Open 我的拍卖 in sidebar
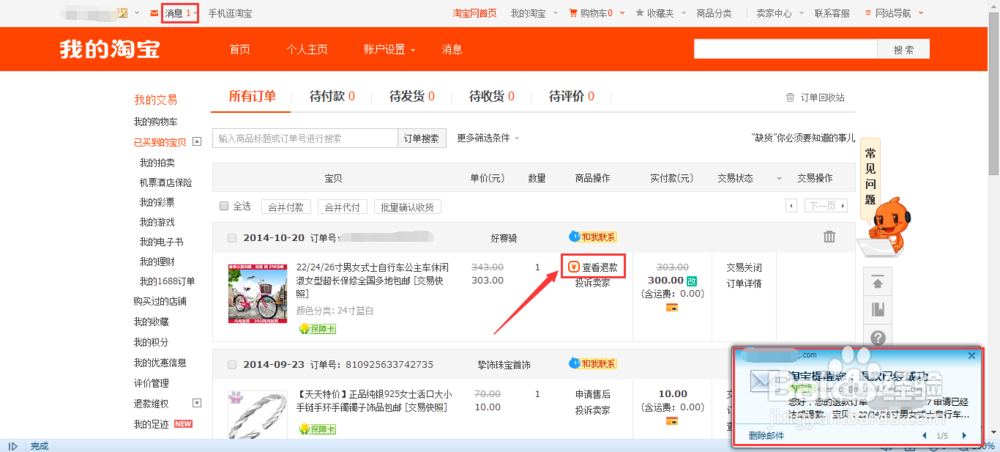The width and height of the screenshot is (1000, 452). tap(157, 163)
